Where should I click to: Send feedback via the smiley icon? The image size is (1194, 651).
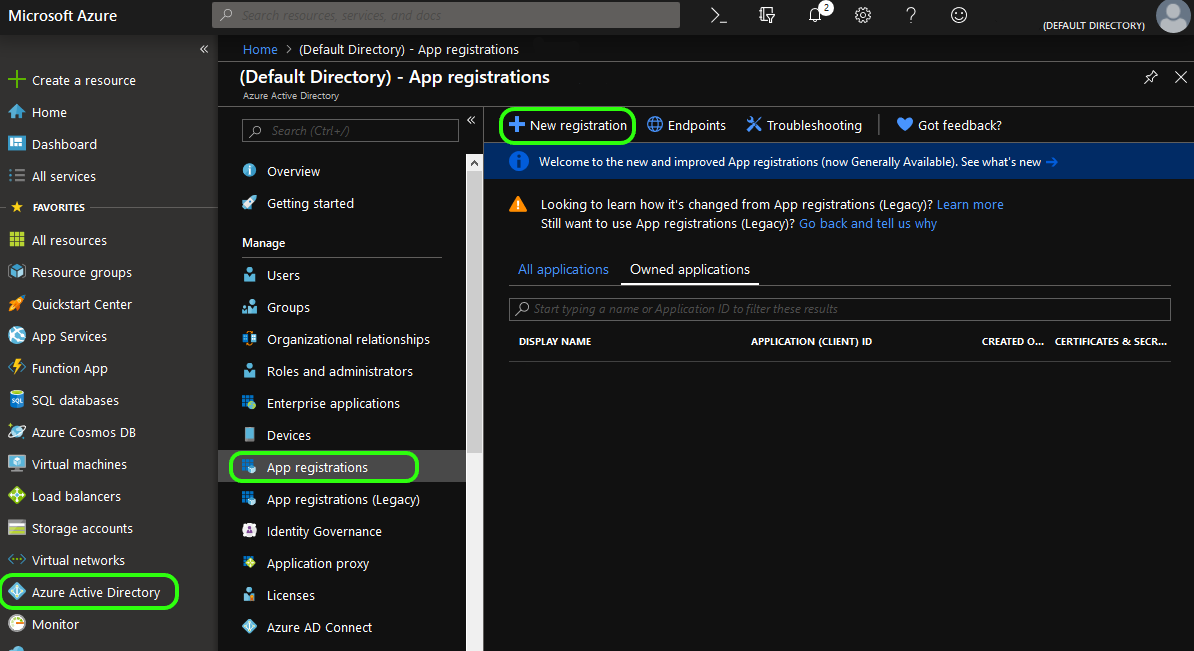pos(959,15)
